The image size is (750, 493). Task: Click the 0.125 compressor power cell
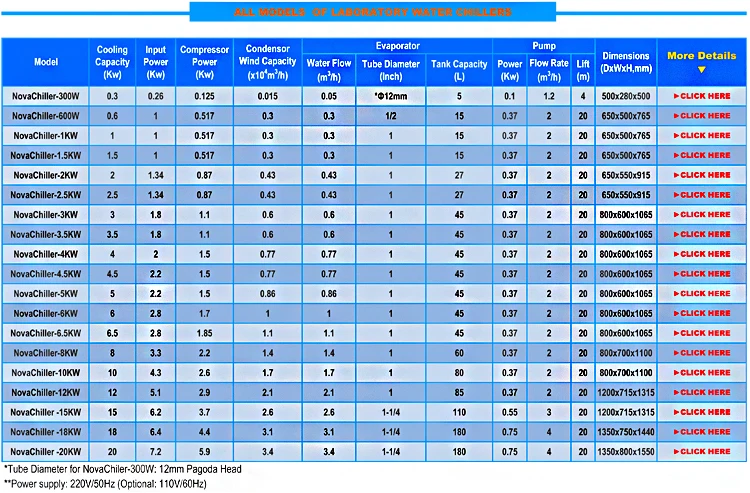[204, 96]
